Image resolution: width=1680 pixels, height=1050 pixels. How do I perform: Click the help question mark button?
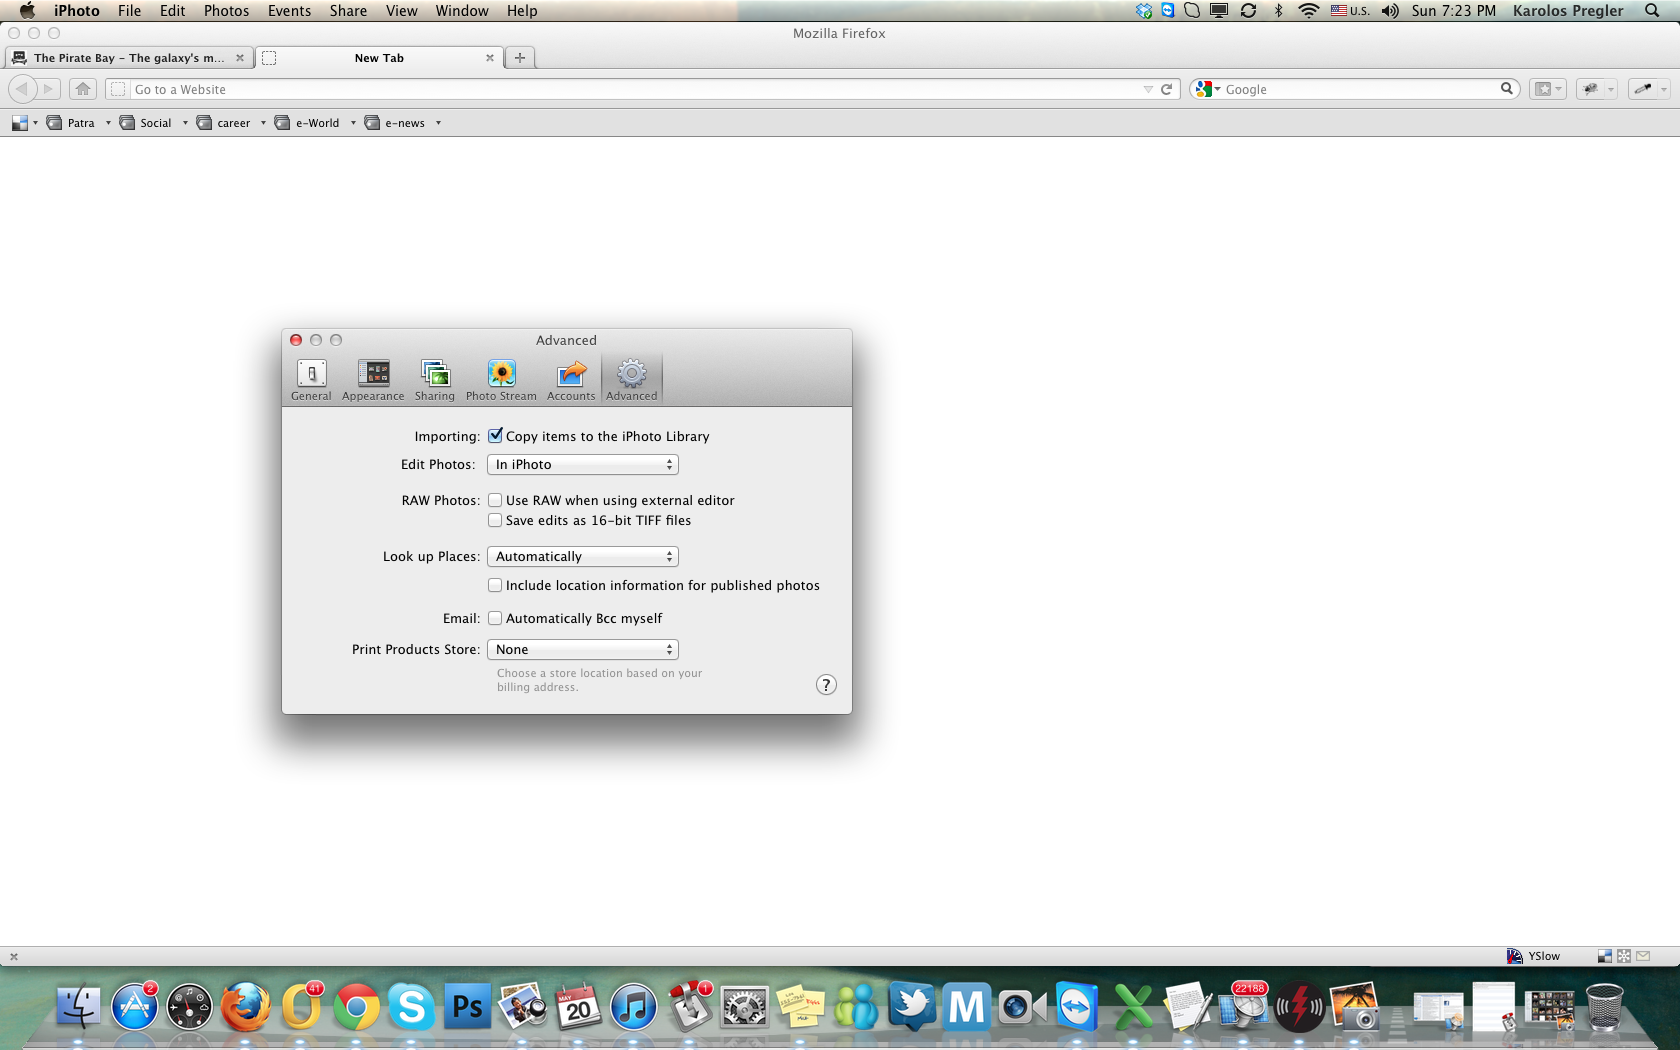tap(826, 685)
